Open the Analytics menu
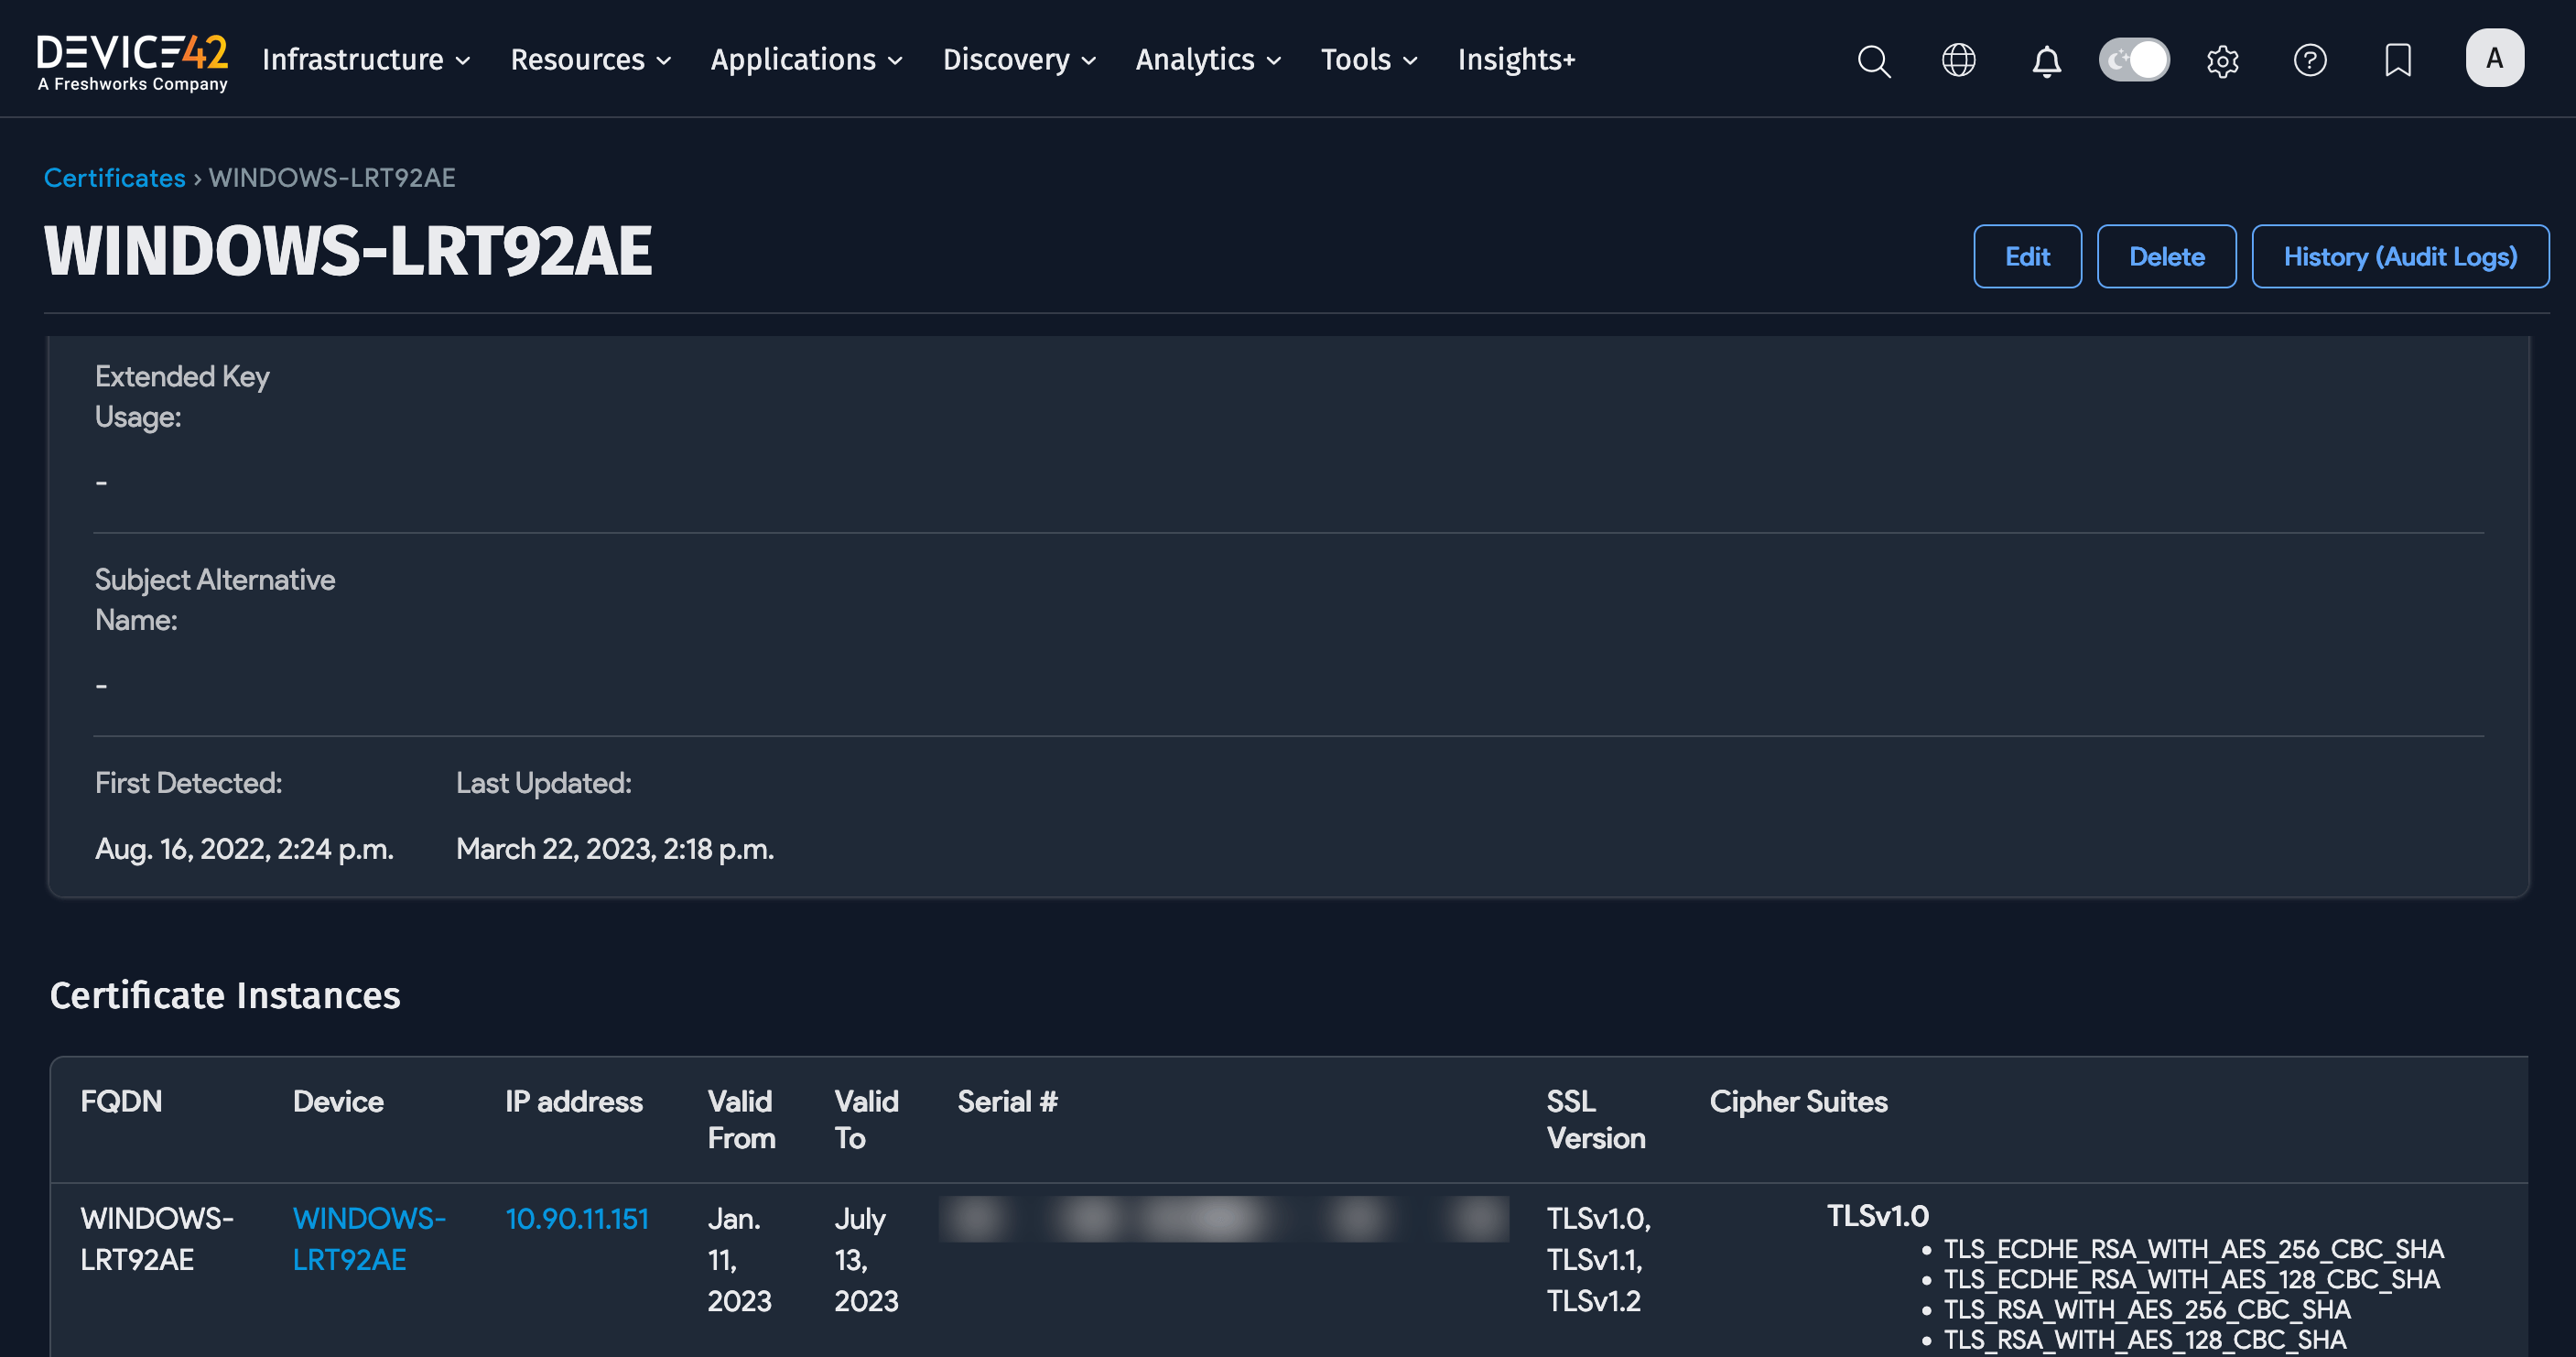This screenshot has width=2576, height=1357. [x=1208, y=60]
